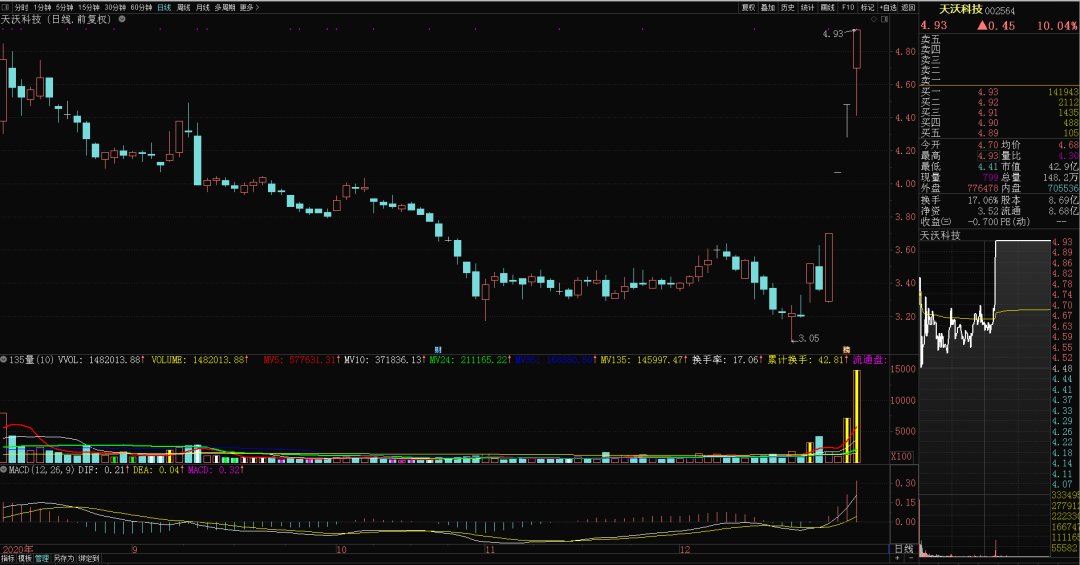
Task: Click the 外盘 776478 value
Action: point(983,188)
